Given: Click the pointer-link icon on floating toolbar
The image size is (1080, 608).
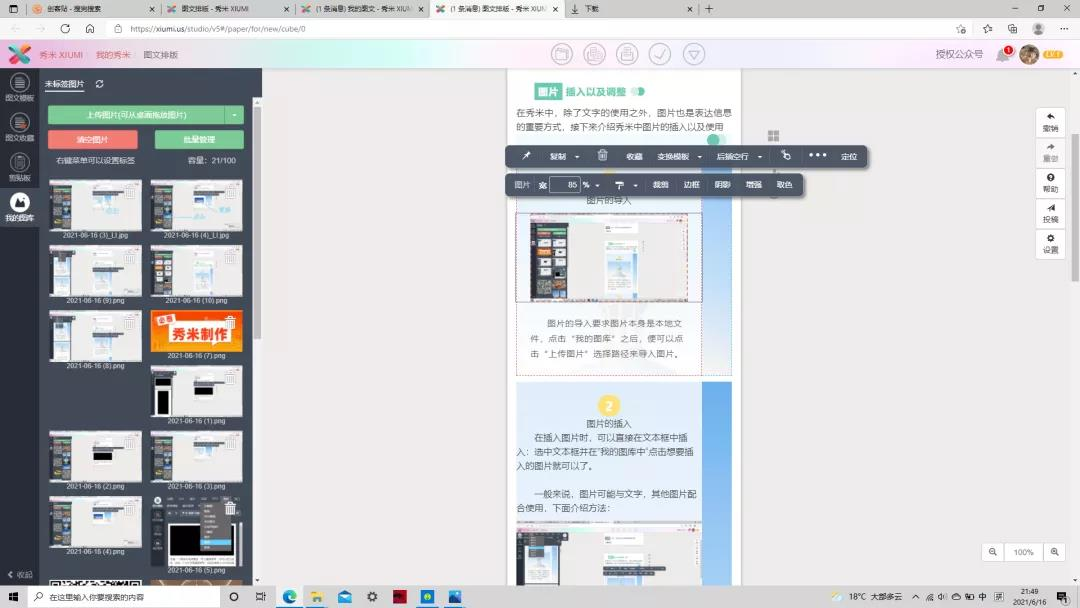Looking at the screenshot, I should coord(786,156).
